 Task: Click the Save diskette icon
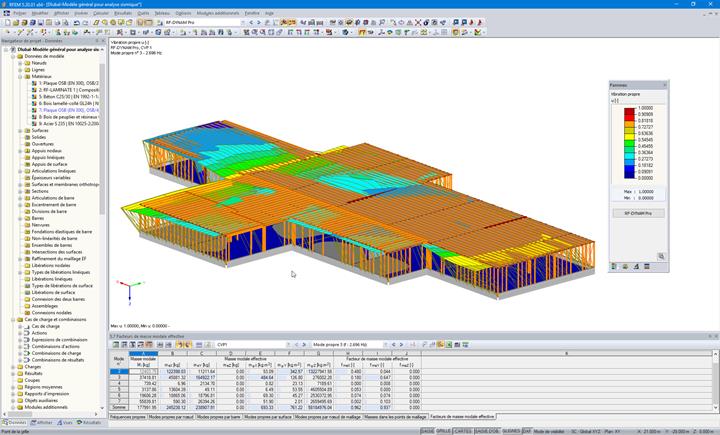coord(40,23)
